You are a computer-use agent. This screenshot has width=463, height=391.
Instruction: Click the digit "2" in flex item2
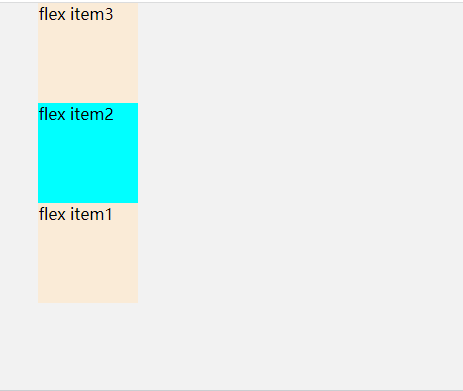[109, 114]
